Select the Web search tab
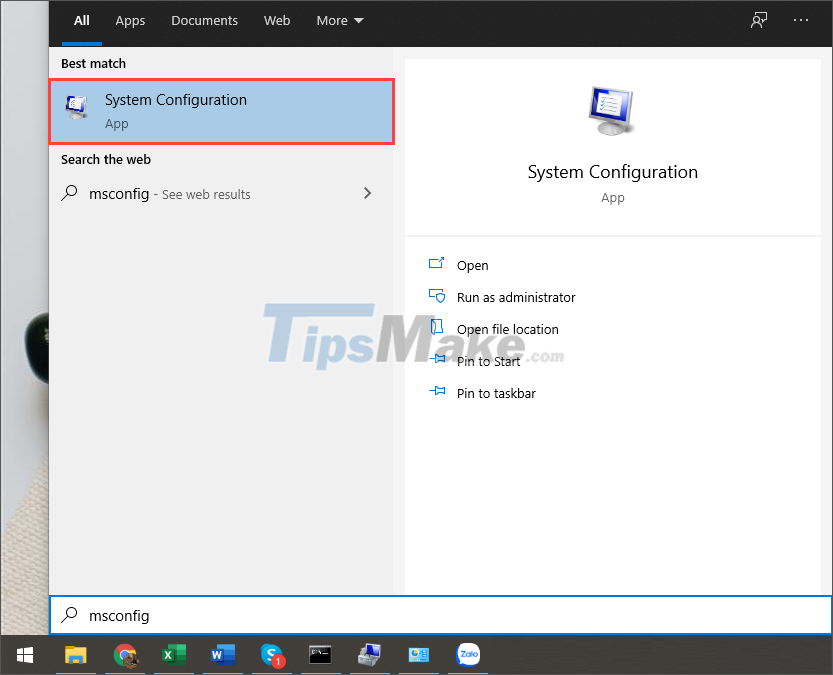This screenshot has width=833, height=675. [x=277, y=20]
